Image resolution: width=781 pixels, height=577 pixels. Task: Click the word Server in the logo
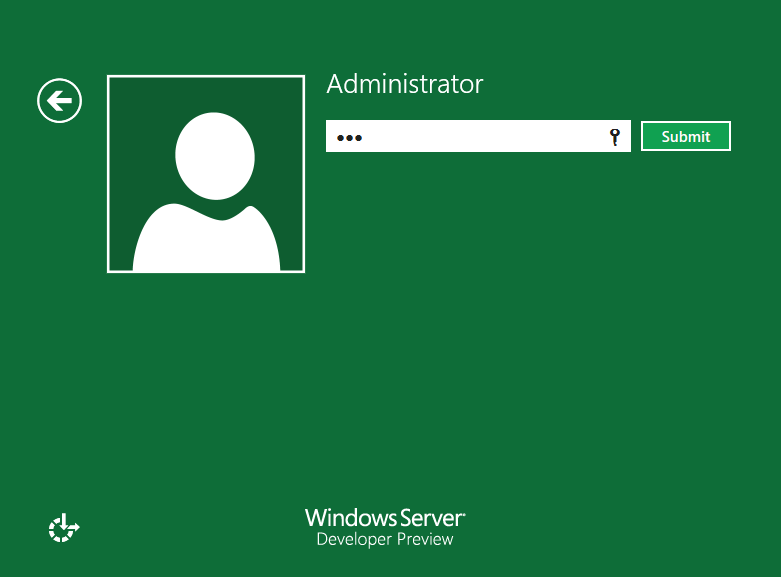tap(432, 518)
